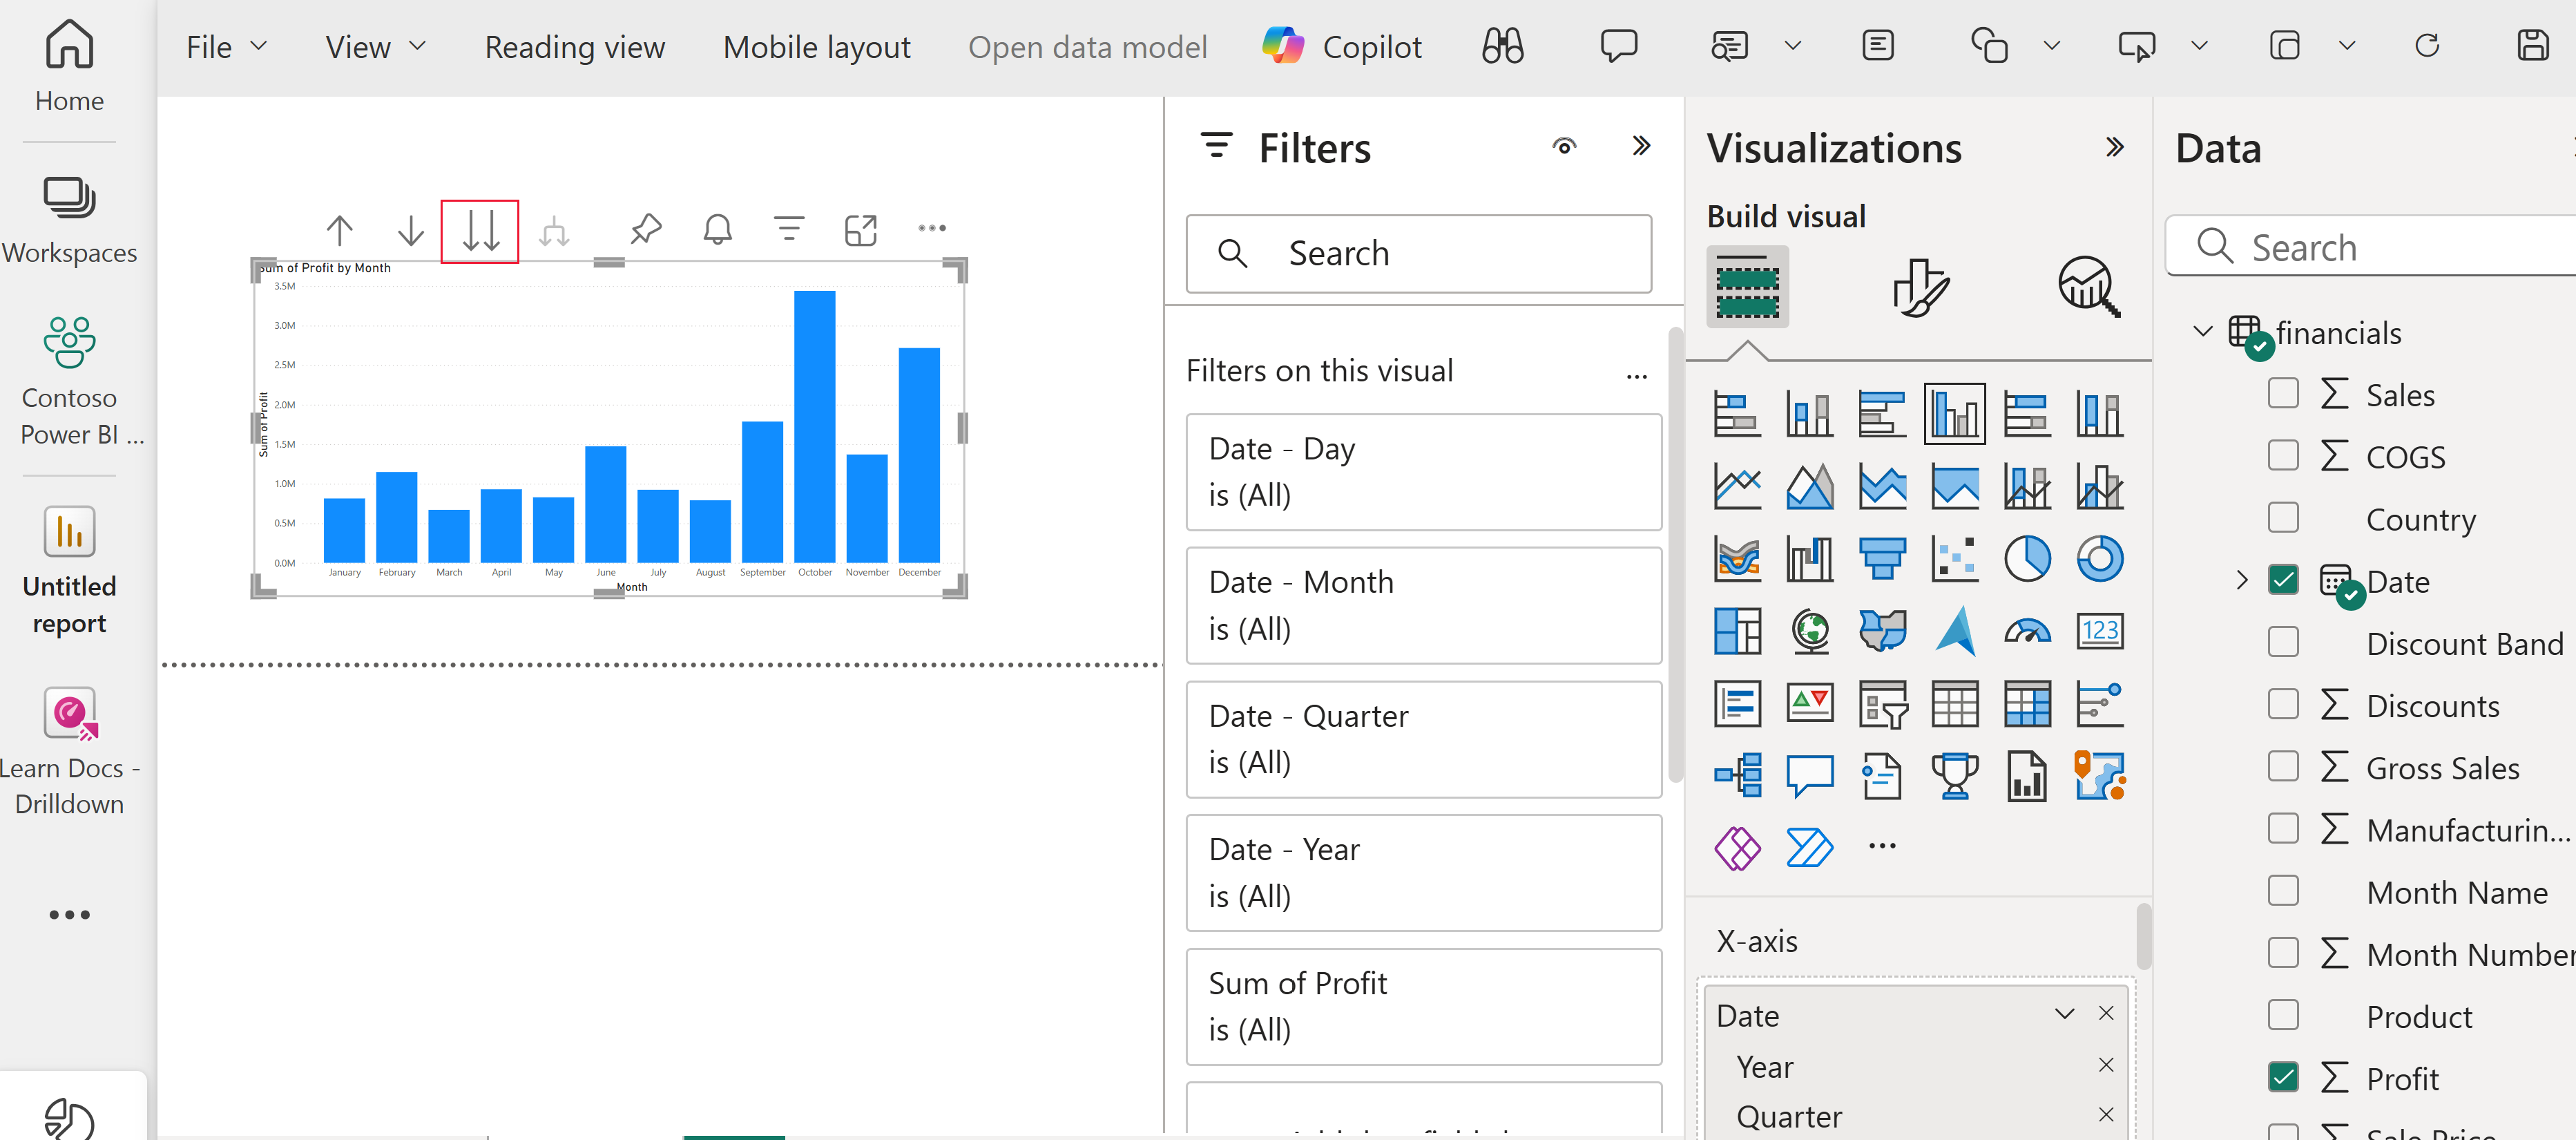
Task: Expand the Date - Month filter card
Action: point(1423,605)
